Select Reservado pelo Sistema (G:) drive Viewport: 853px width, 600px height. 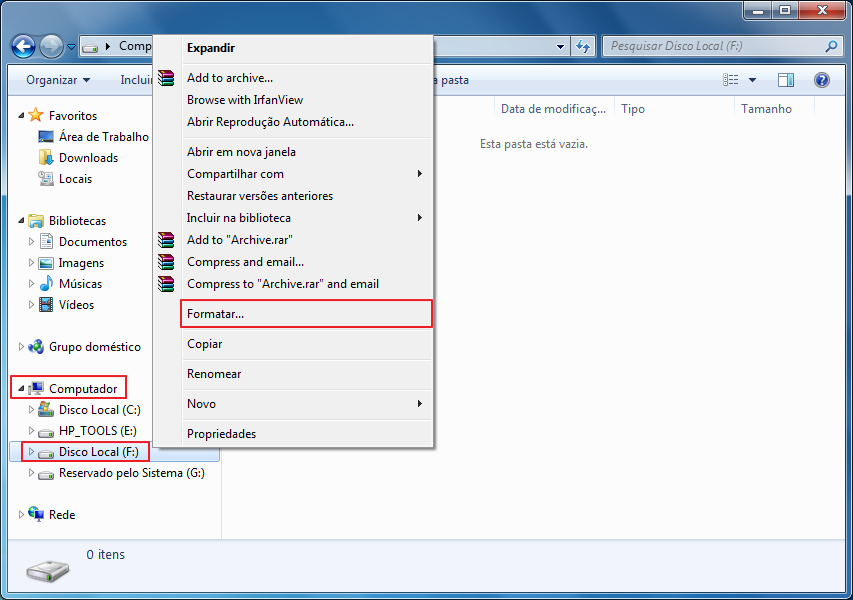pos(131,473)
